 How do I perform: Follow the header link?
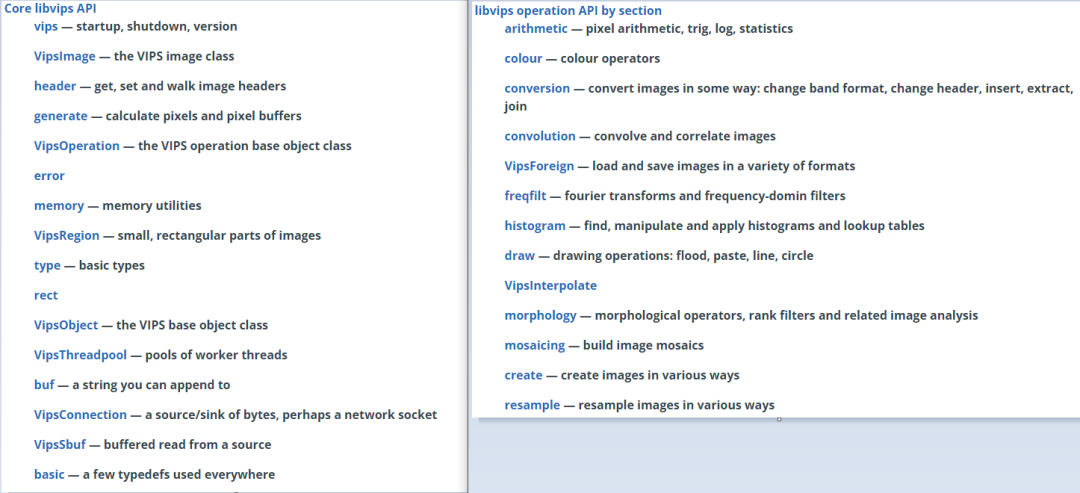53,86
